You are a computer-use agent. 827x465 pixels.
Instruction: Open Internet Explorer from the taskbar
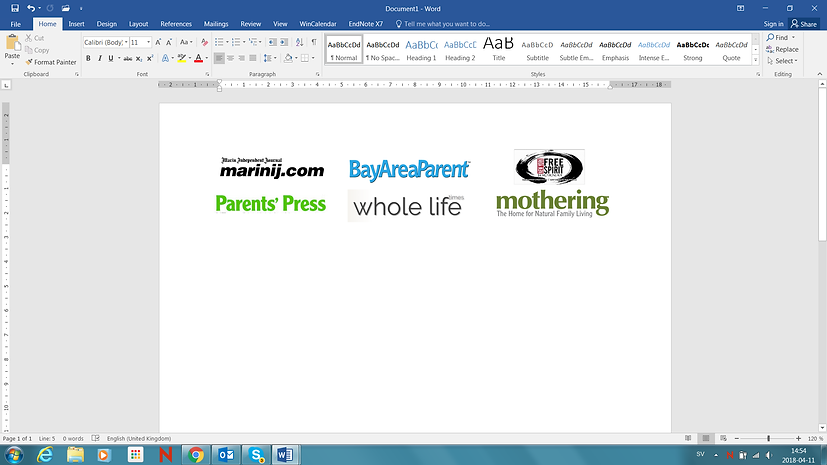(45, 454)
